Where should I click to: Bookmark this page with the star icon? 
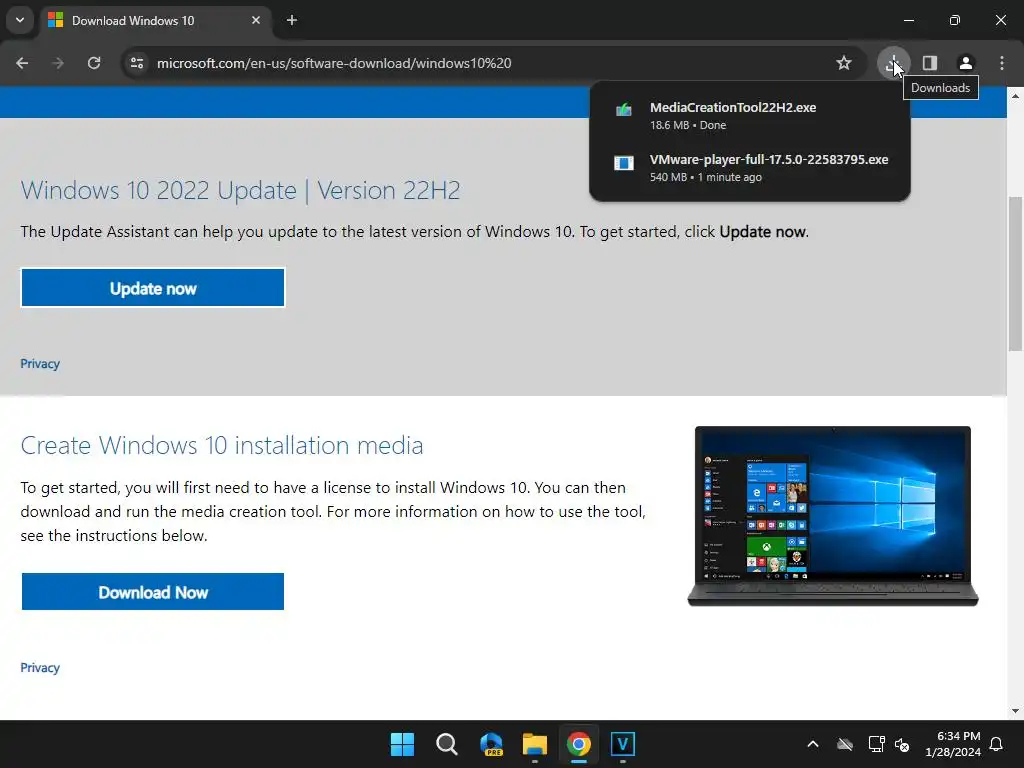(844, 63)
